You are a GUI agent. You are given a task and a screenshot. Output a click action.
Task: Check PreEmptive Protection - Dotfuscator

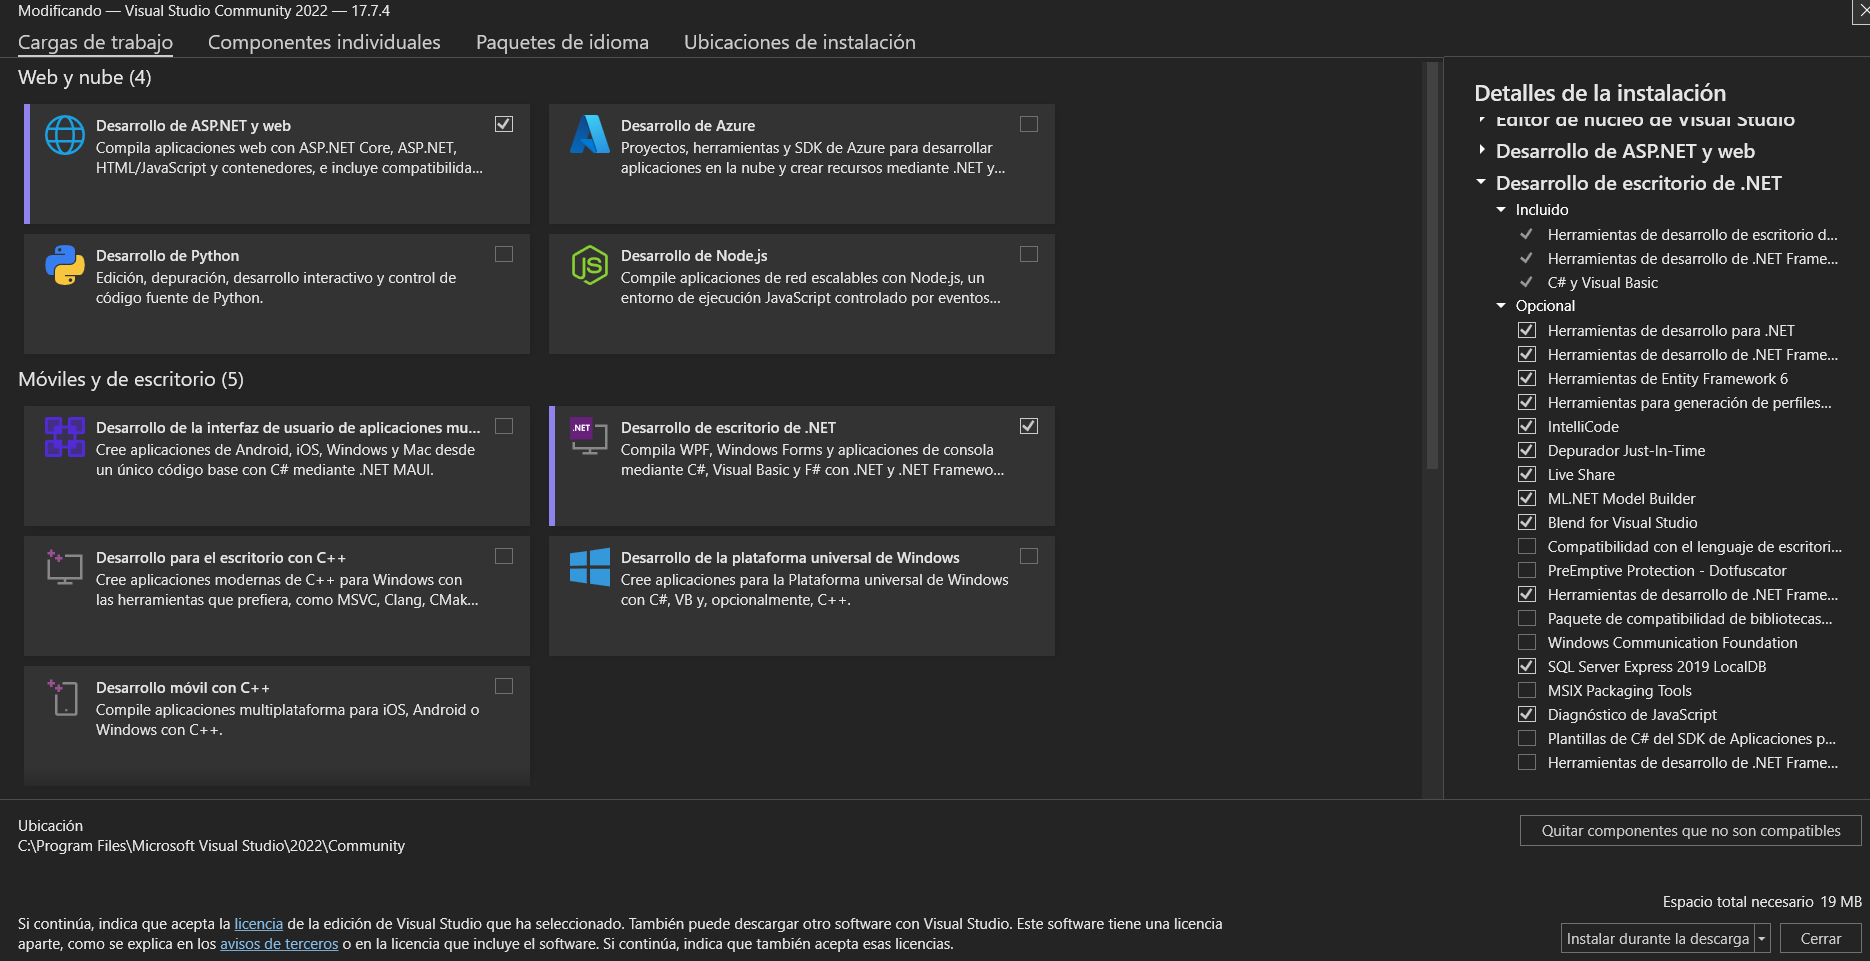point(1527,570)
